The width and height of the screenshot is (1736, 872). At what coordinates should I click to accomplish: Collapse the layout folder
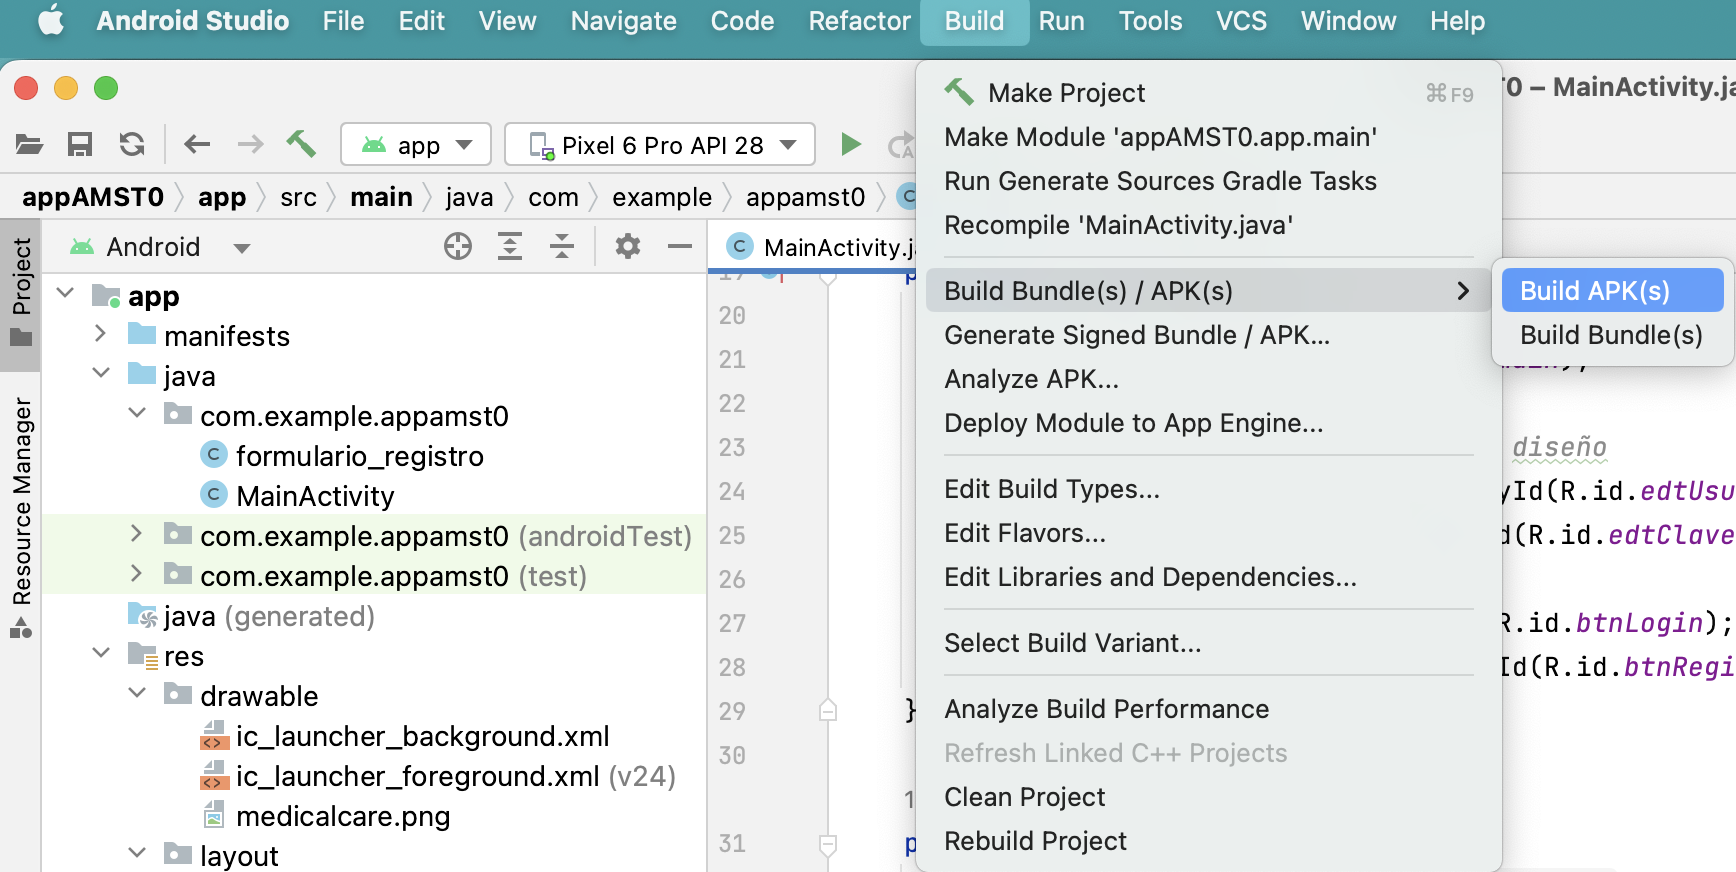(137, 853)
